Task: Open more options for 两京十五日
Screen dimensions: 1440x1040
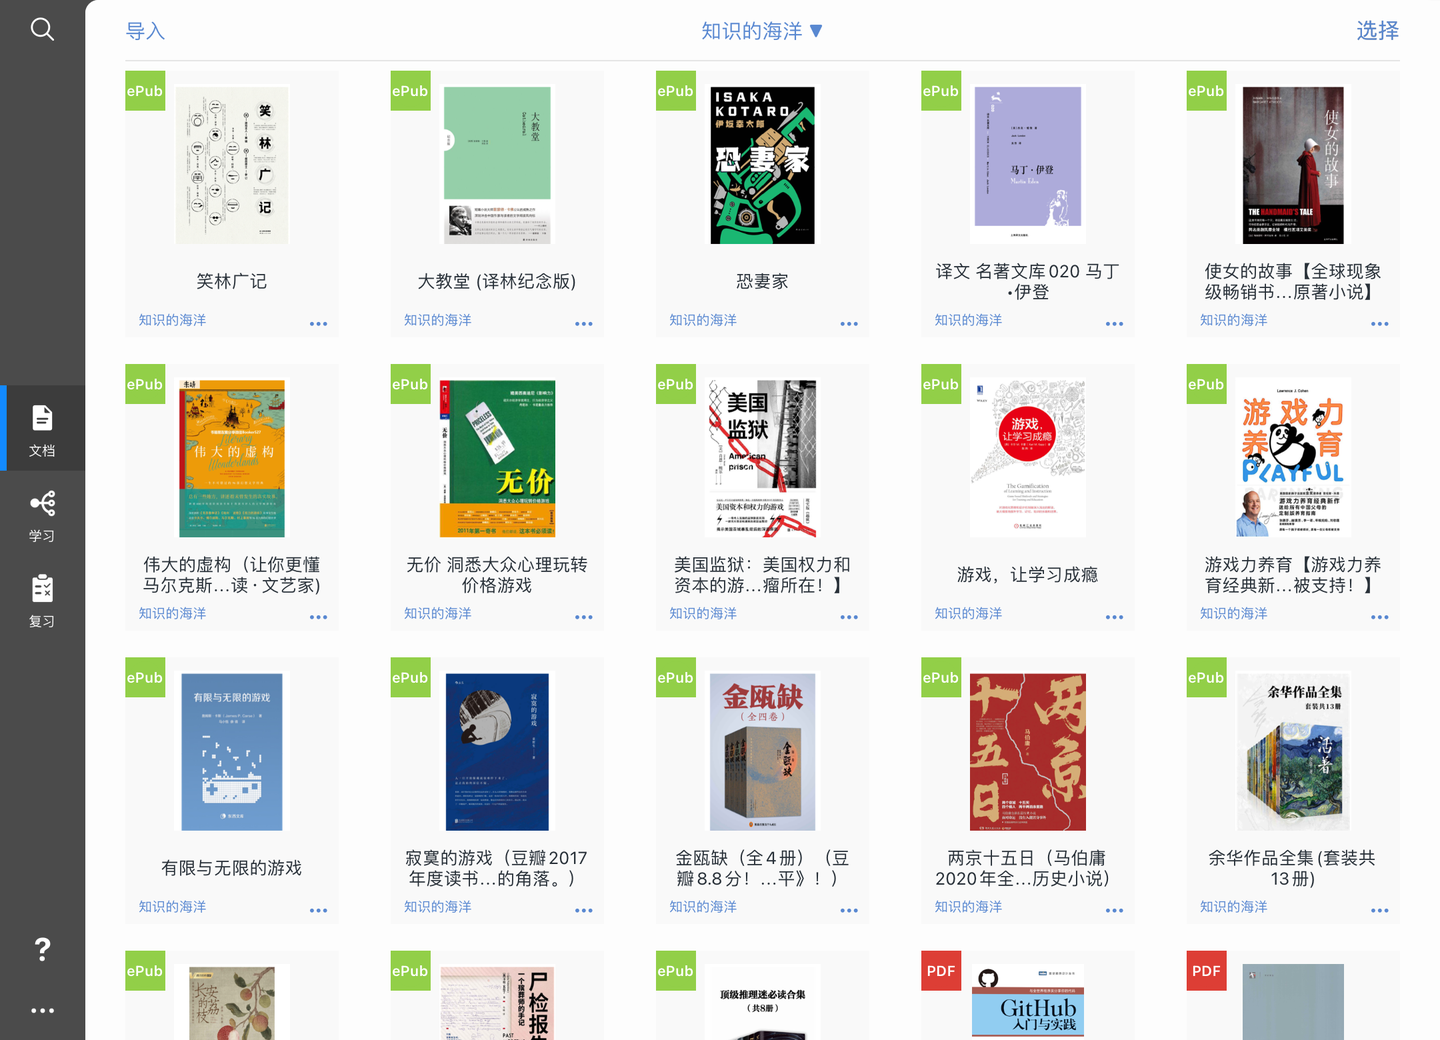Action: click(x=1114, y=910)
